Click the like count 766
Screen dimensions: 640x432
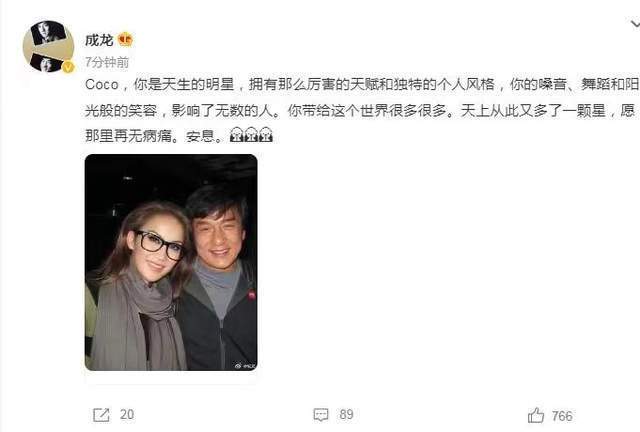(562, 416)
